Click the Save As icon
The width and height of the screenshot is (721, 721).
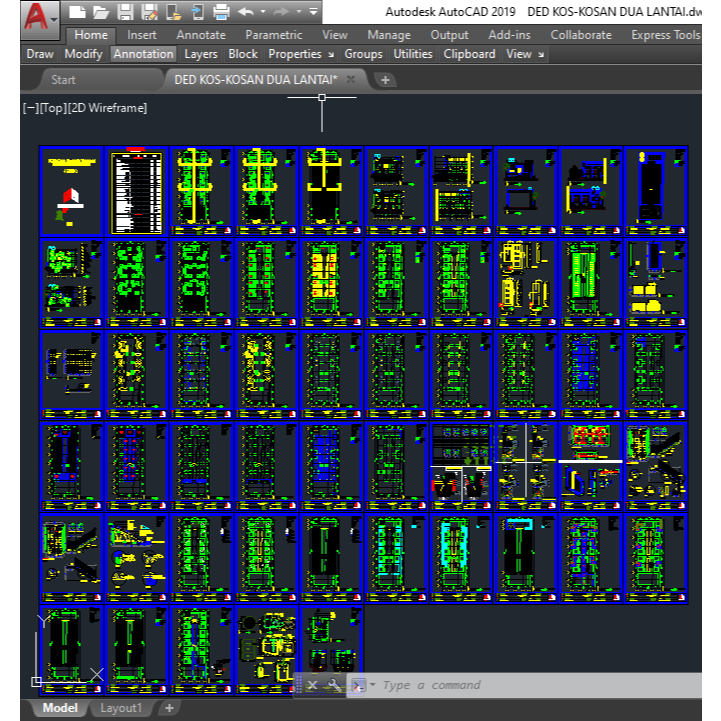point(149,12)
